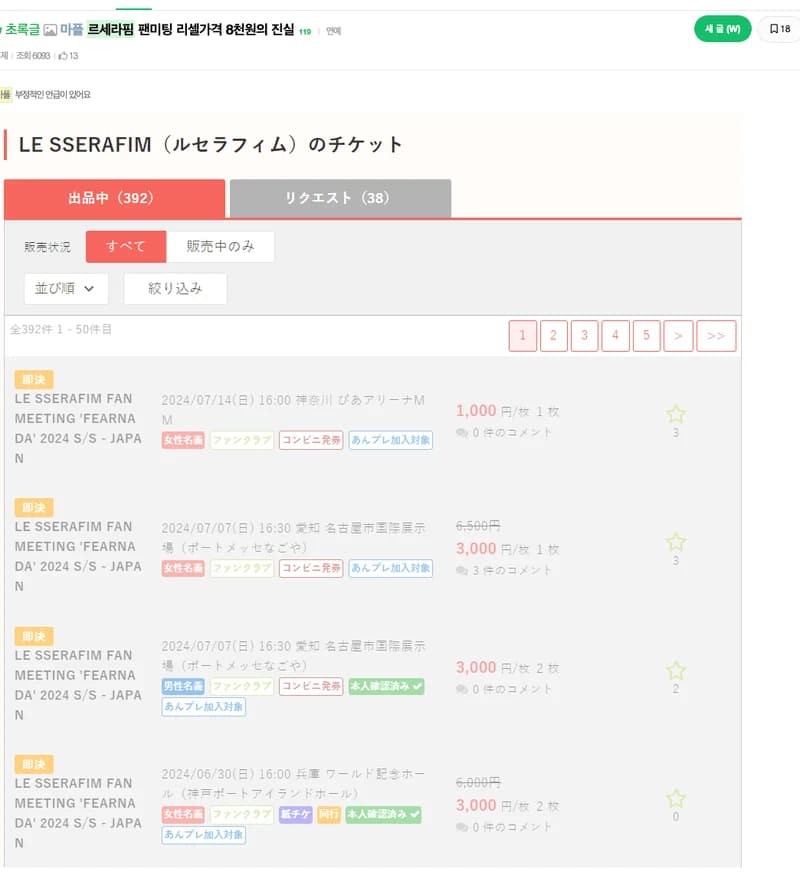
Task: Click the next page > button
Action: (678, 335)
